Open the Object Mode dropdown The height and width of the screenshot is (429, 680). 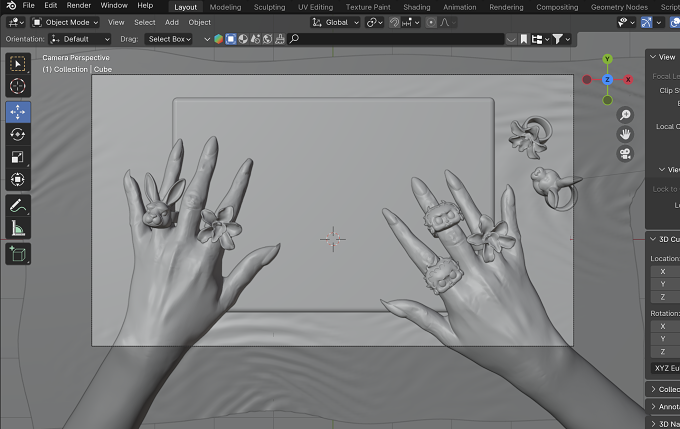click(65, 23)
